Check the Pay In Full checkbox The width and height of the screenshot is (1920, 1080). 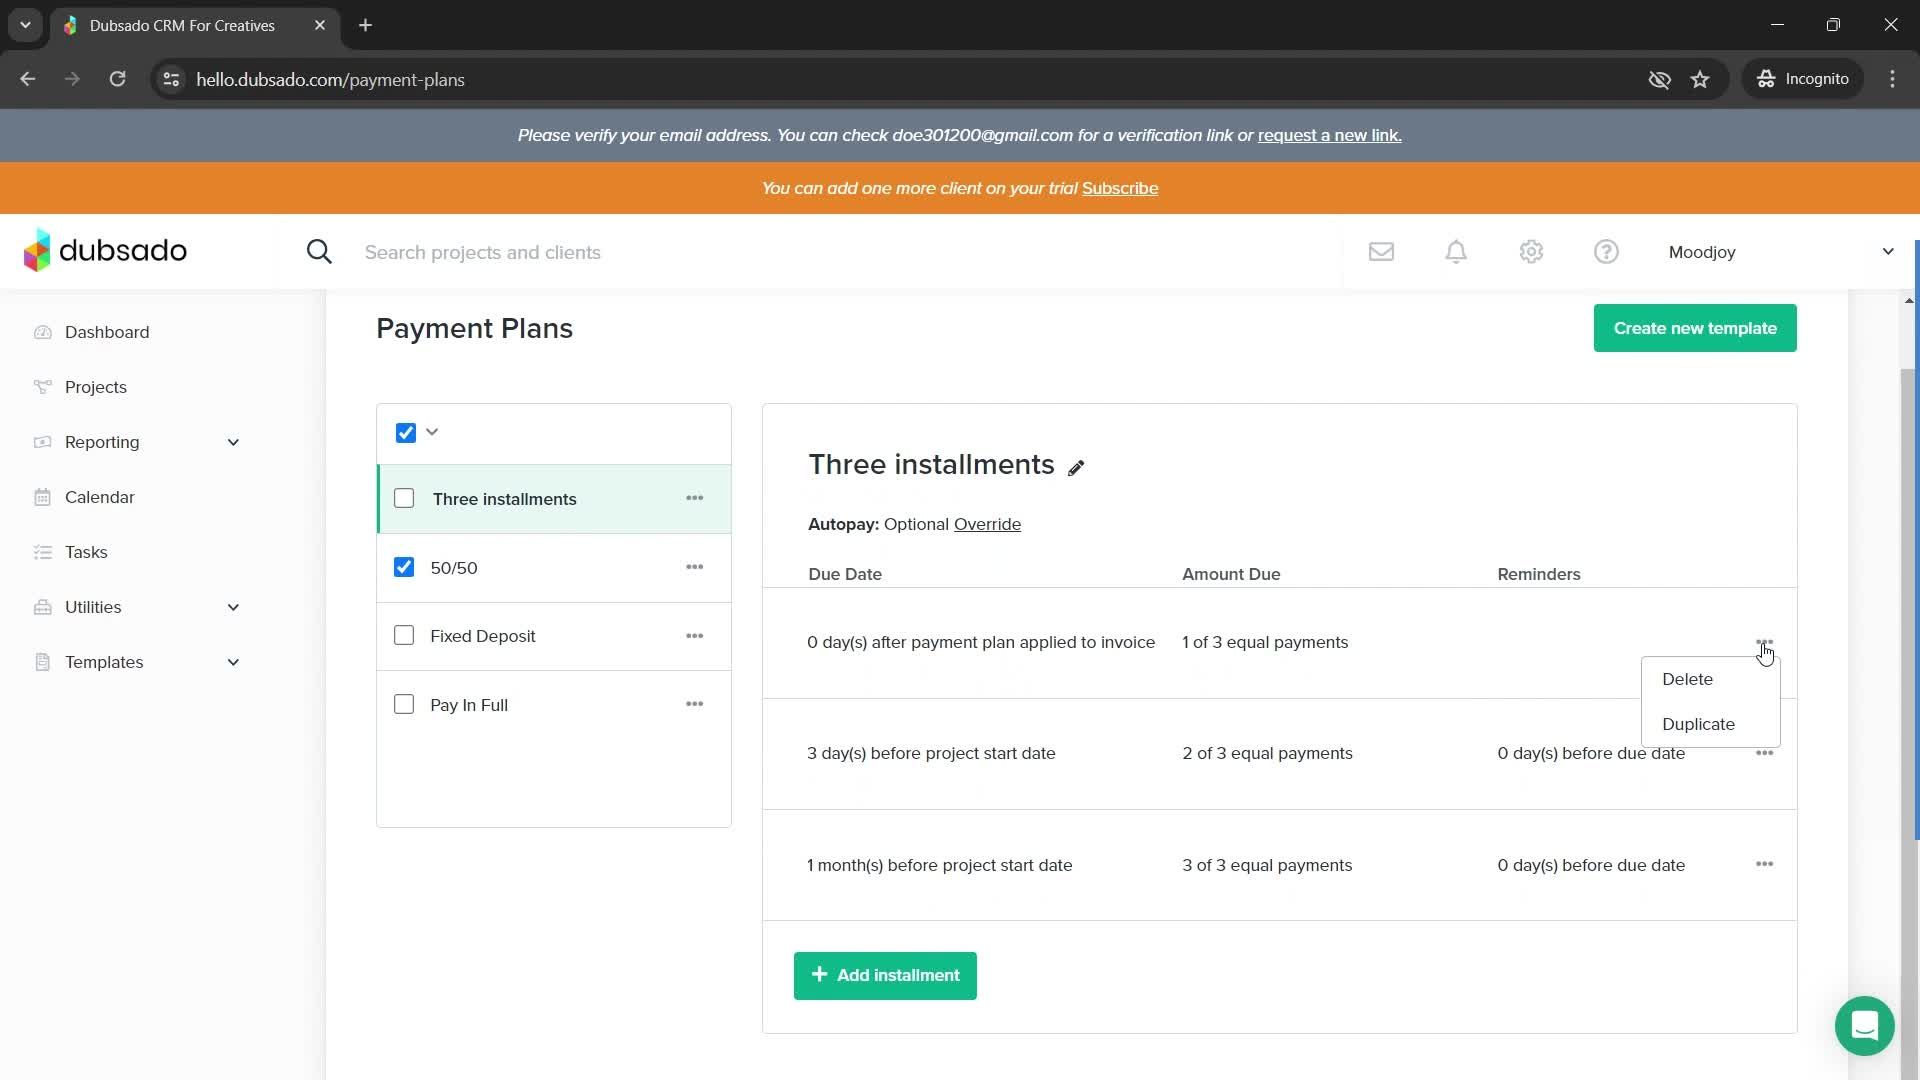click(404, 704)
